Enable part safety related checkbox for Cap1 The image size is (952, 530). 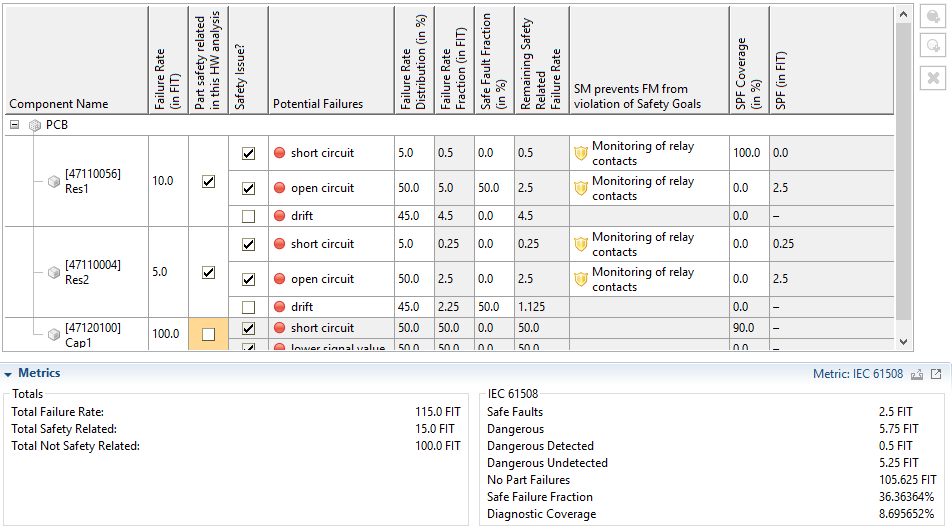(208, 335)
